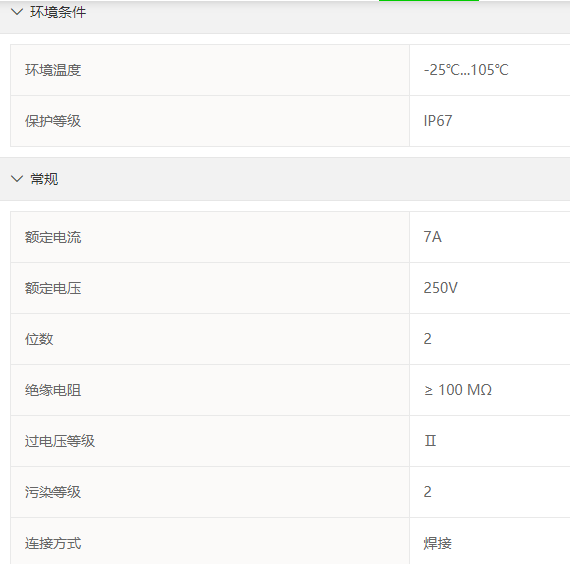
Task: Click the IP67 value
Action: coord(438,121)
